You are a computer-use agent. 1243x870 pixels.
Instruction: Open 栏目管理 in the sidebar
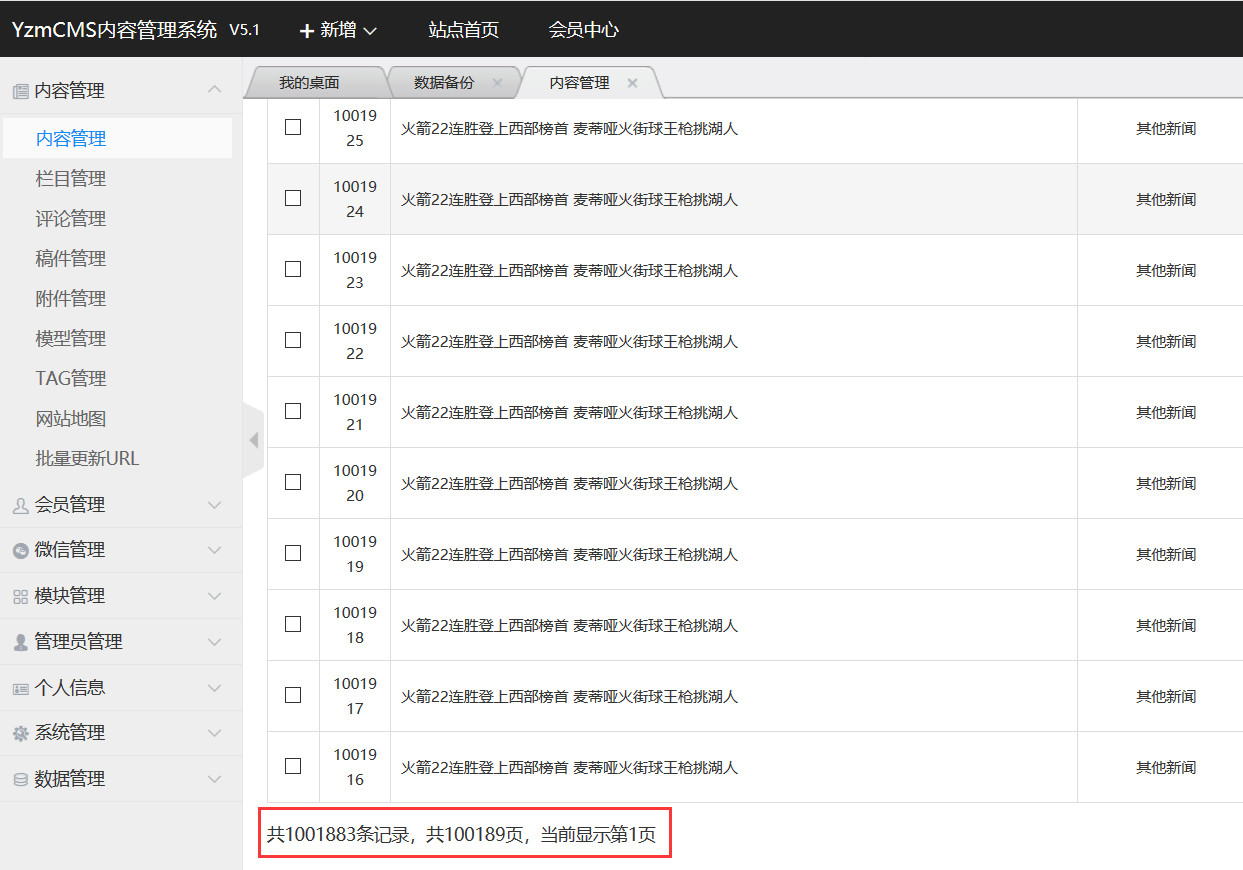tap(70, 179)
